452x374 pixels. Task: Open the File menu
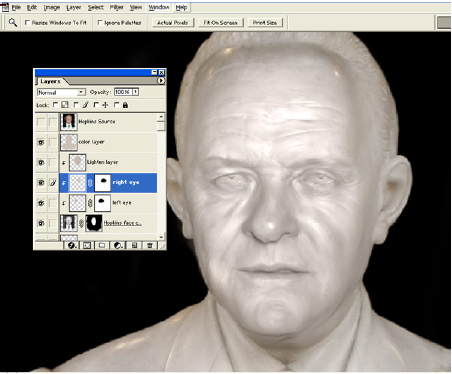pyautogui.click(x=16, y=7)
